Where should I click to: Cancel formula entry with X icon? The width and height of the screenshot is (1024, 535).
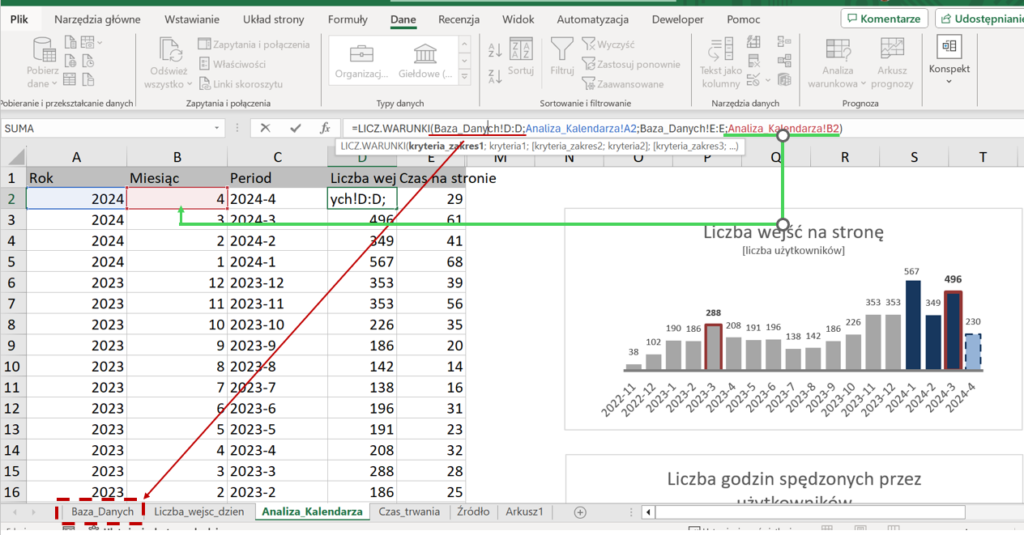[265, 128]
